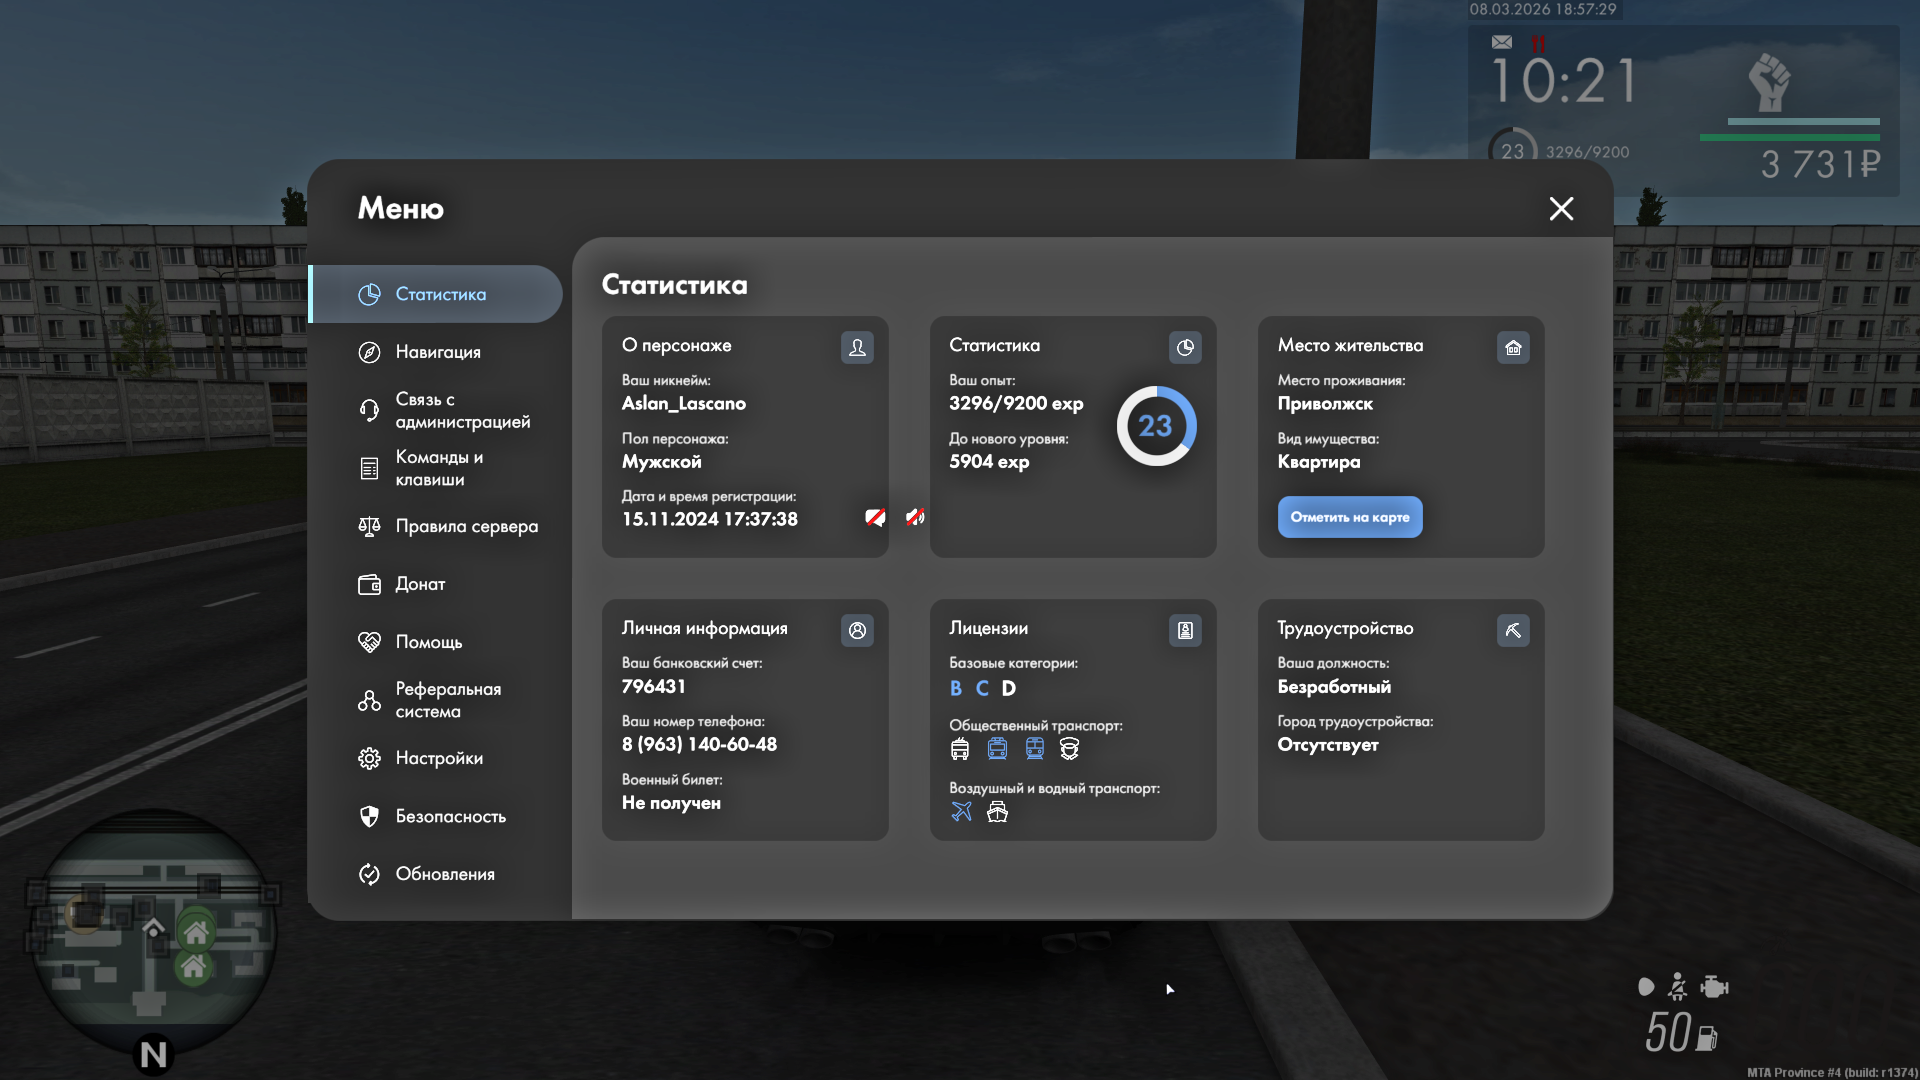Screen dimensions: 1920x1080
Task: Click the house marker on minimap
Action: [x=196, y=932]
